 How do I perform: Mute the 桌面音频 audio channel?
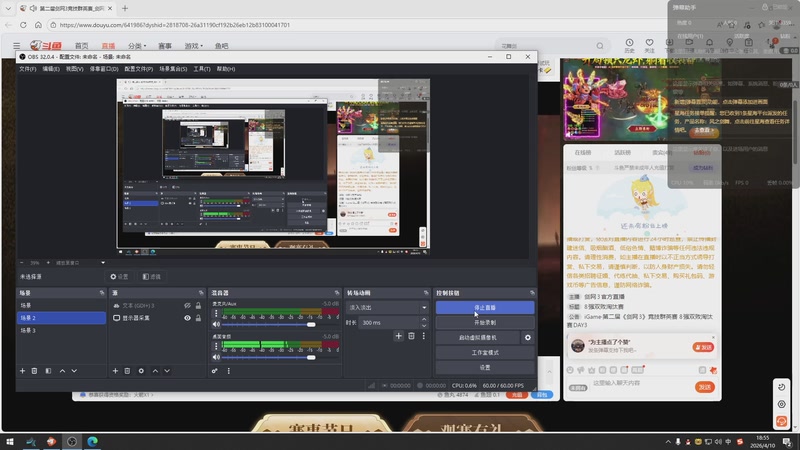point(216,357)
